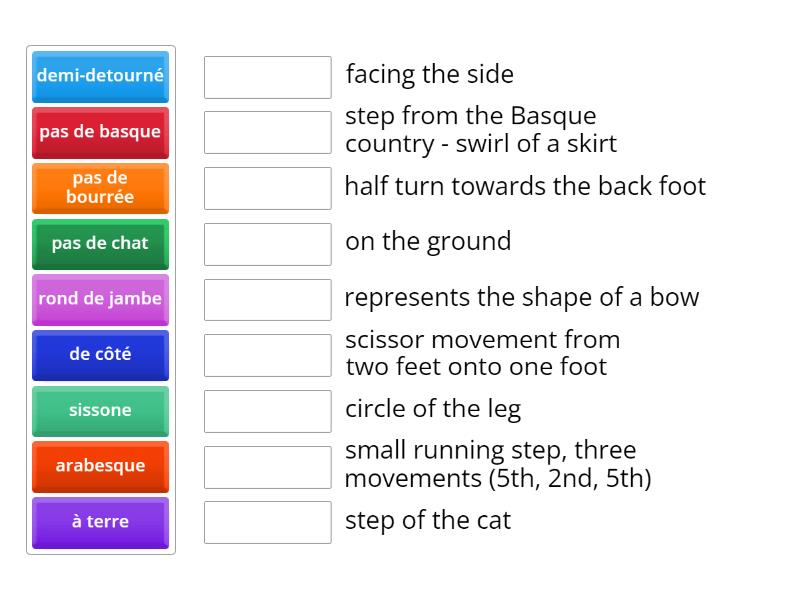Screen dimensions: 800x600
Task: Click the box beside 'shape of a bow'
Action: (x=268, y=299)
